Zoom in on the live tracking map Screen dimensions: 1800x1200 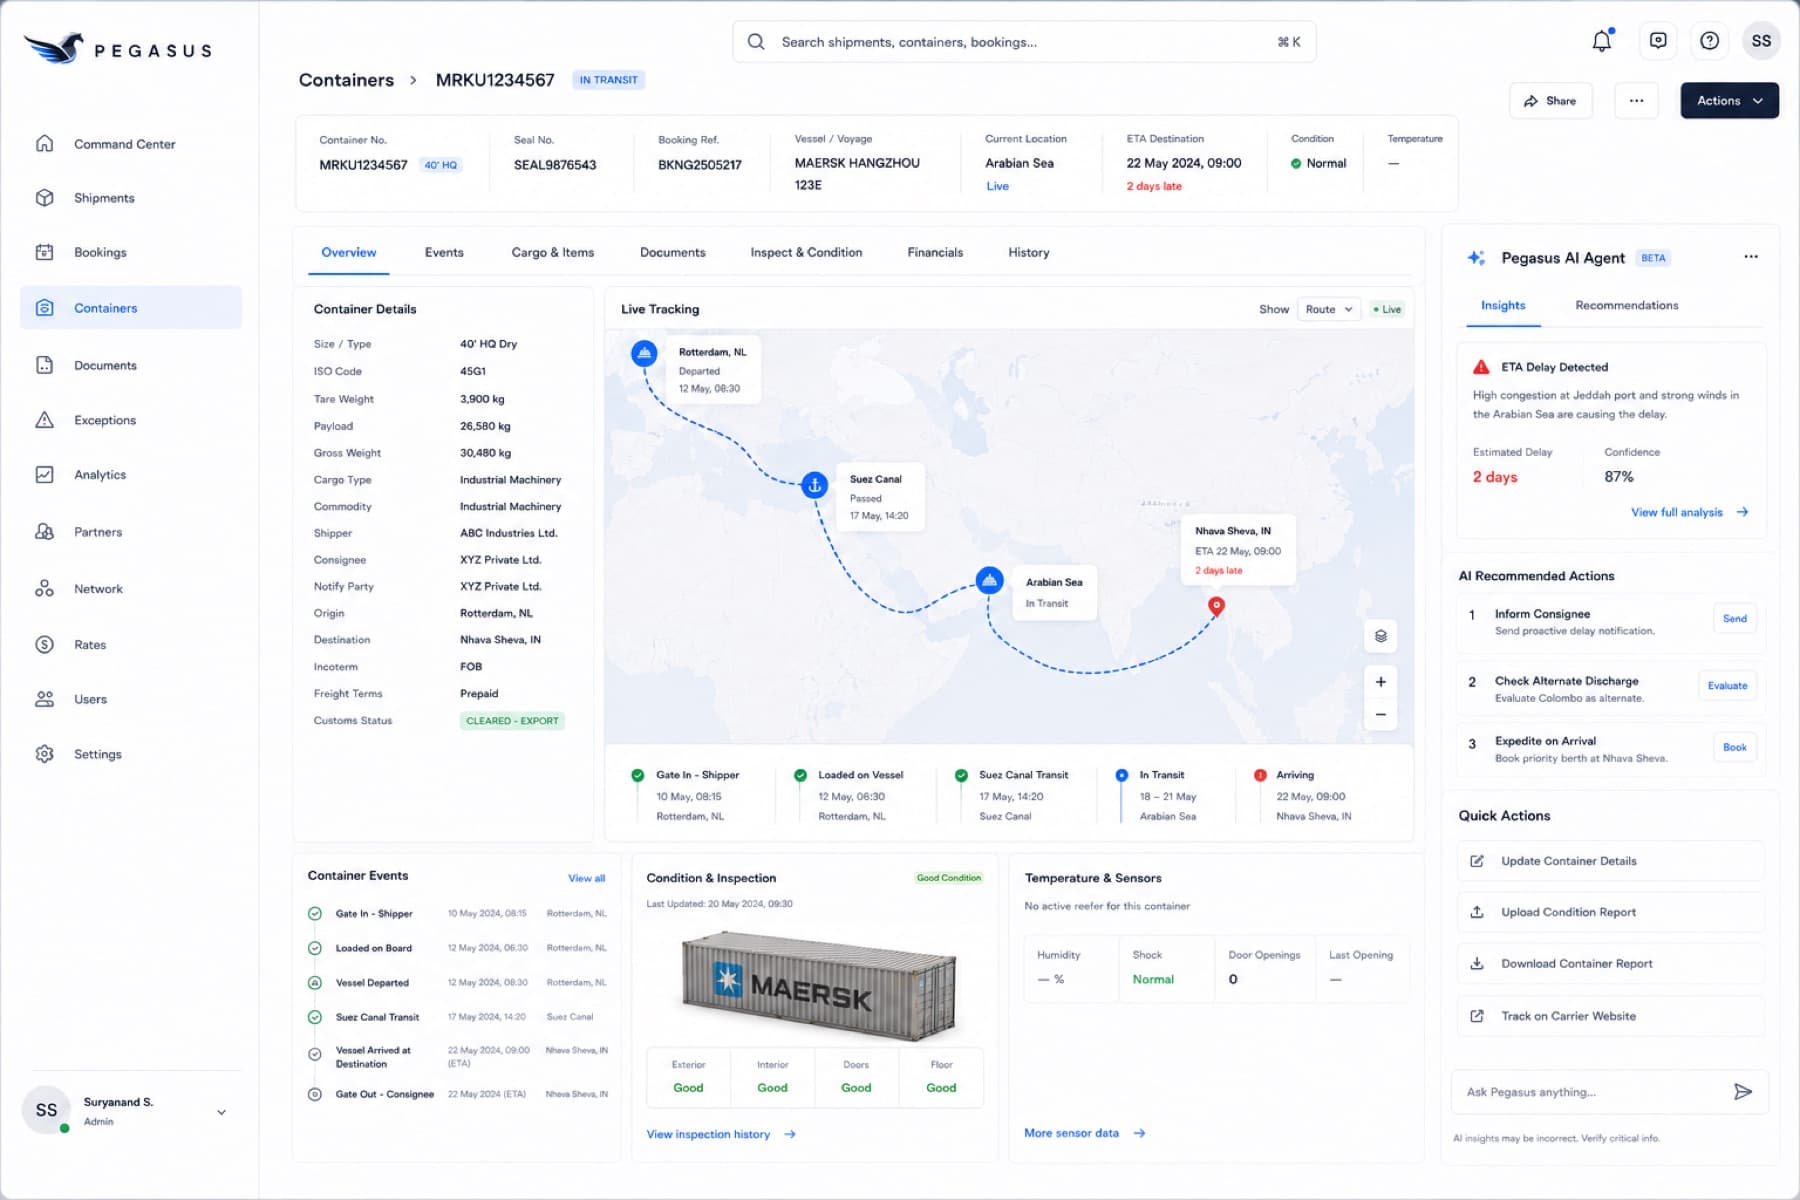(1381, 682)
